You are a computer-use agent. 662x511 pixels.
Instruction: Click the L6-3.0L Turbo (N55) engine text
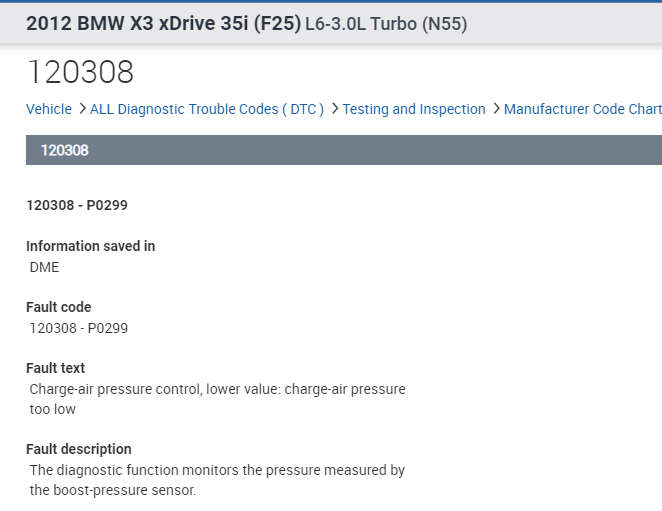pos(386,24)
